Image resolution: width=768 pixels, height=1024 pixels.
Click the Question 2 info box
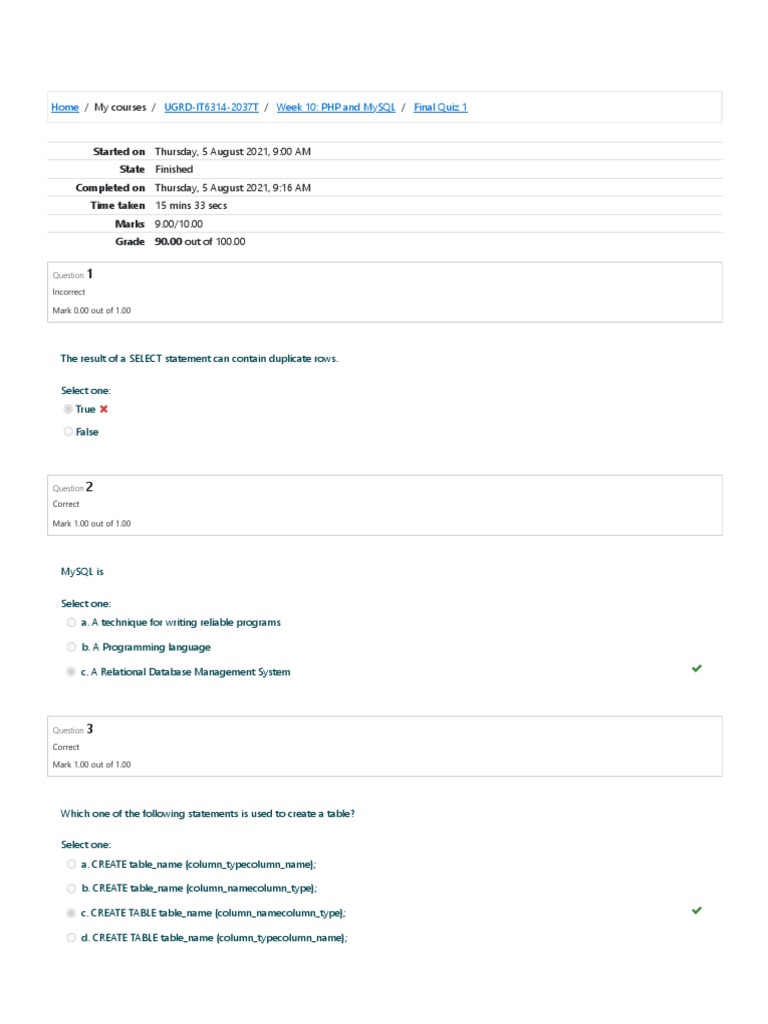point(385,505)
